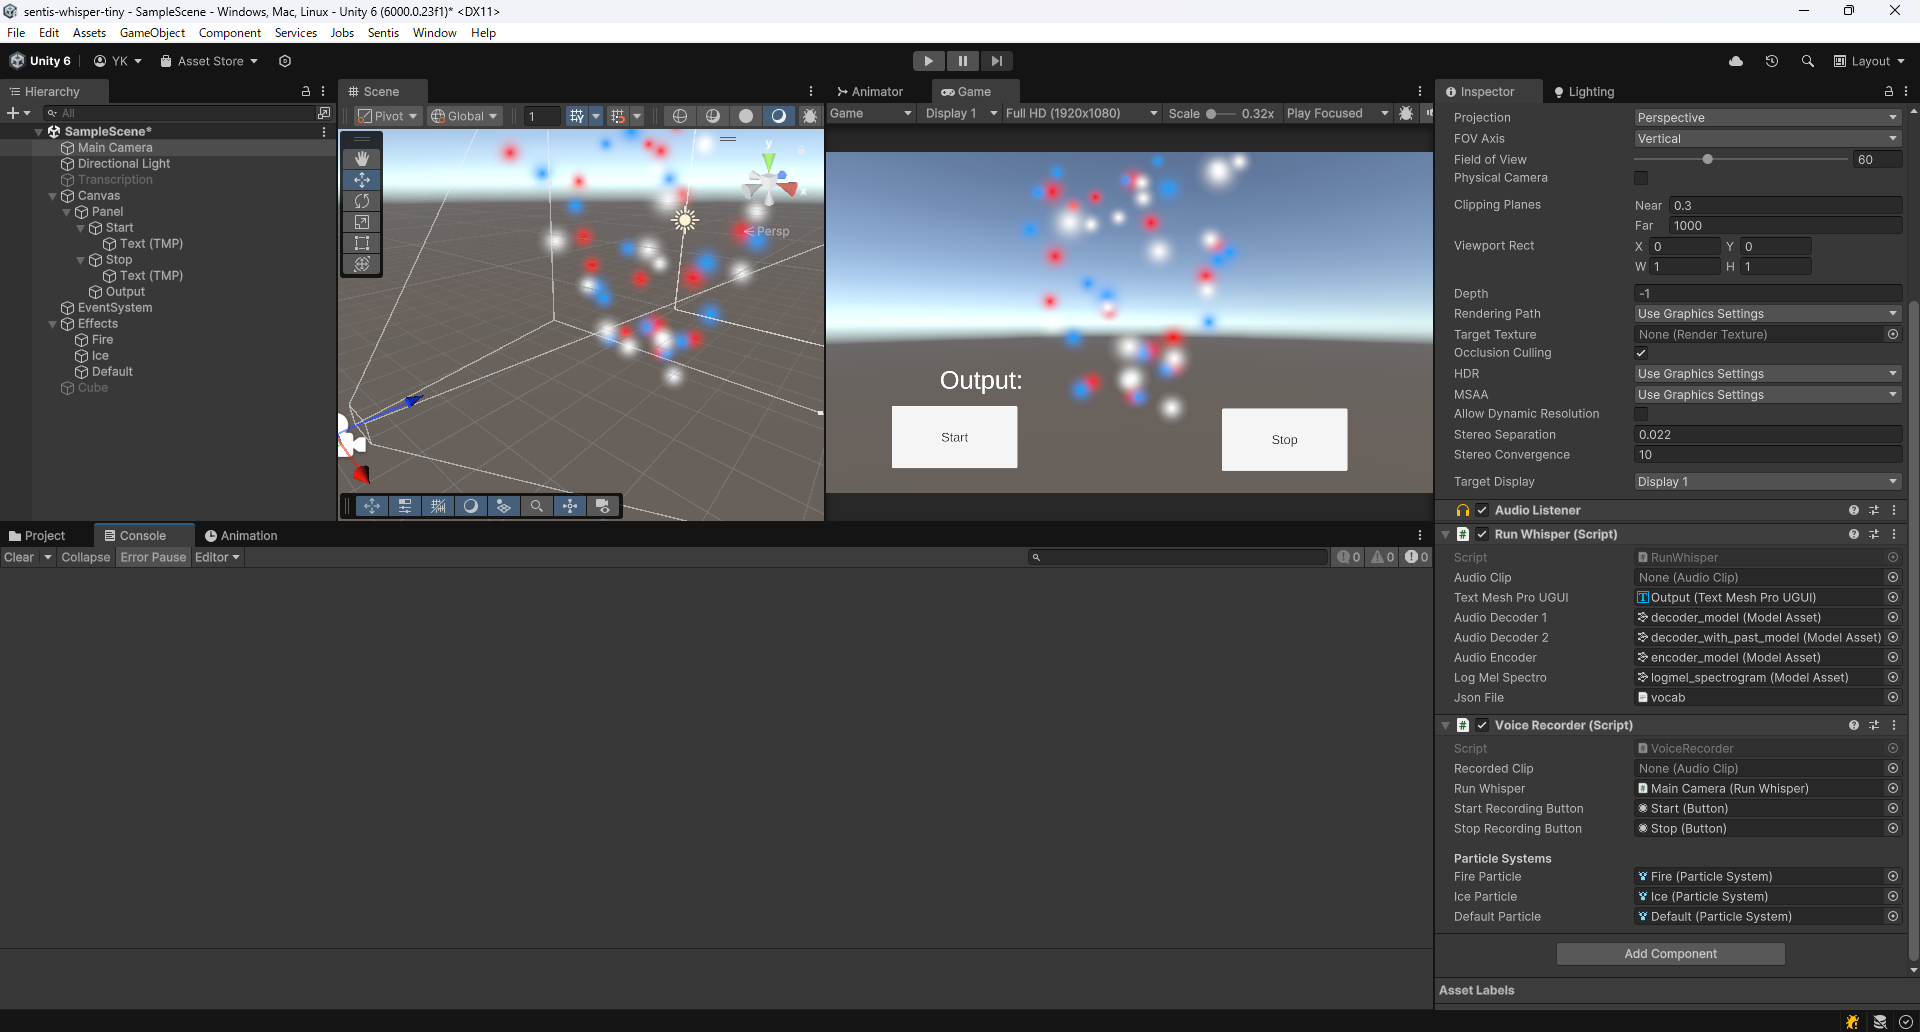
Task: Click the Console search field
Action: pyautogui.click(x=1178, y=557)
